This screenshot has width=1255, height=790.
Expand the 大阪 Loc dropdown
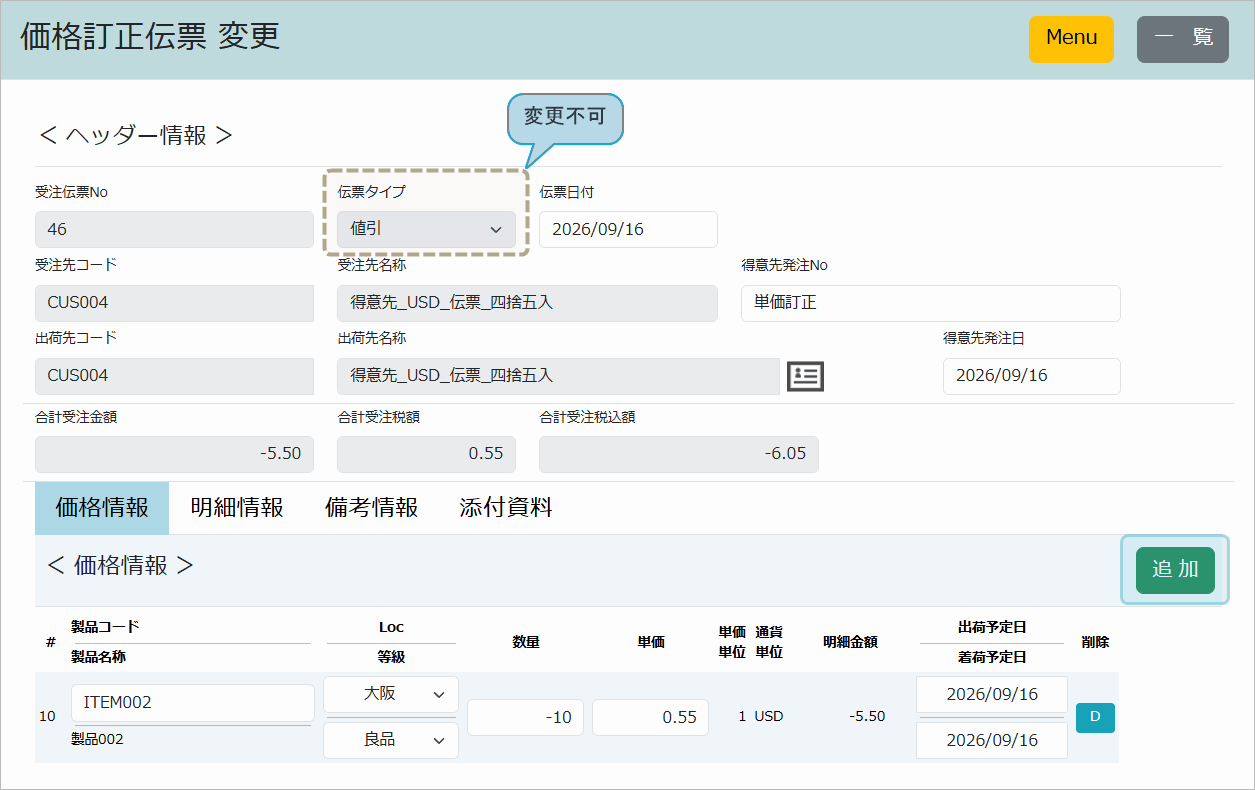pos(391,694)
